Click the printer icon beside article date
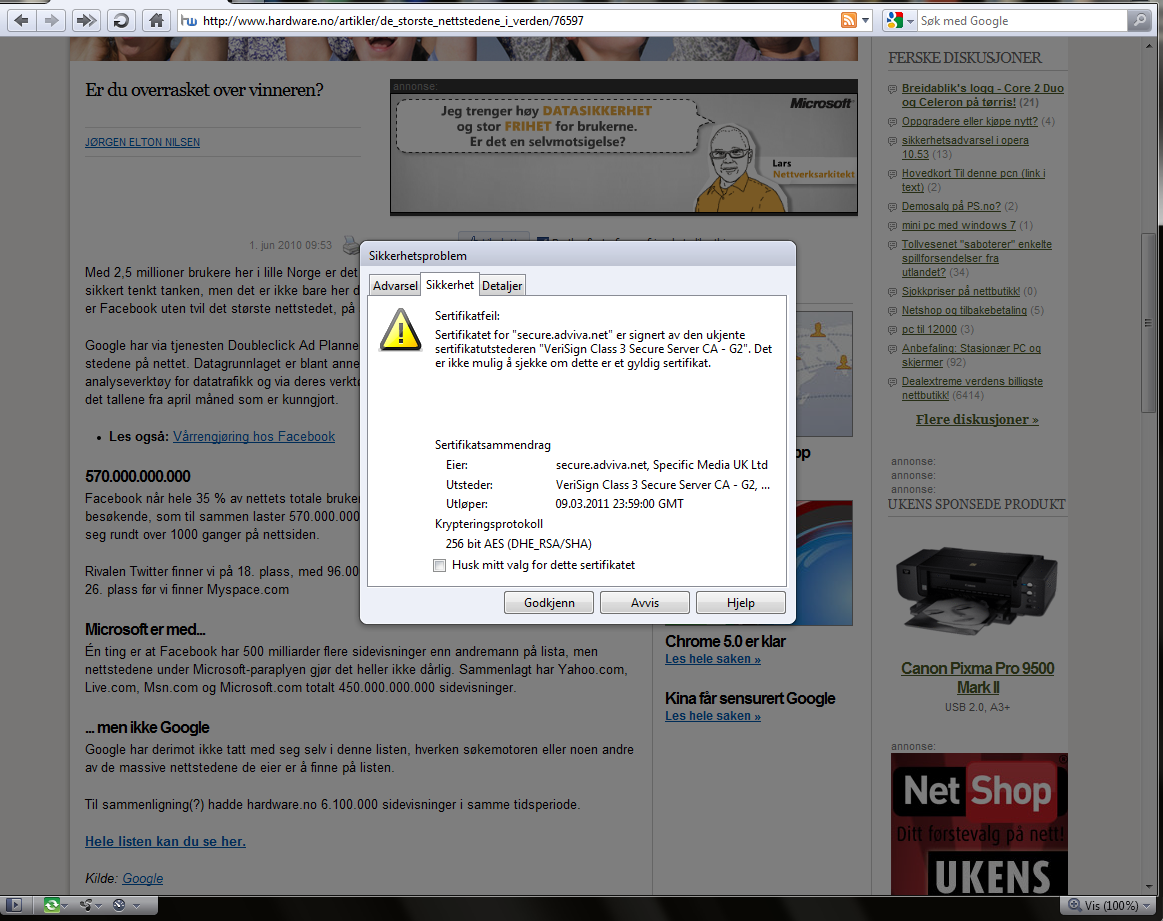 [349, 245]
